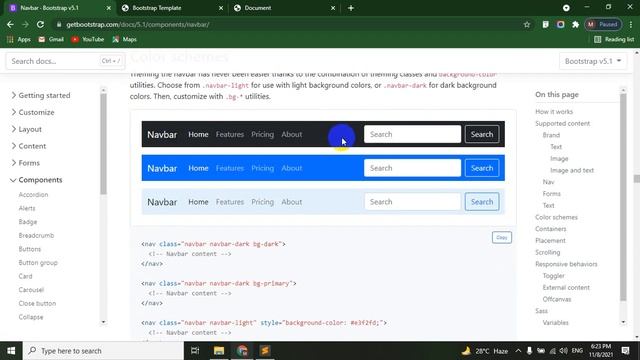Open File Explorer from the taskbar
The height and width of the screenshot is (360, 640).
pyautogui.click(x=219, y=351)
